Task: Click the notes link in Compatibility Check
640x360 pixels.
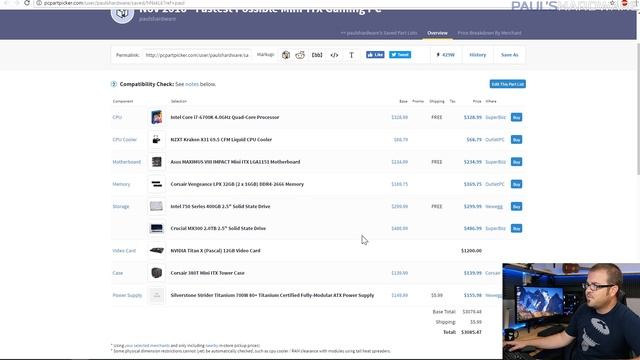Action: (x=192, y=84)
